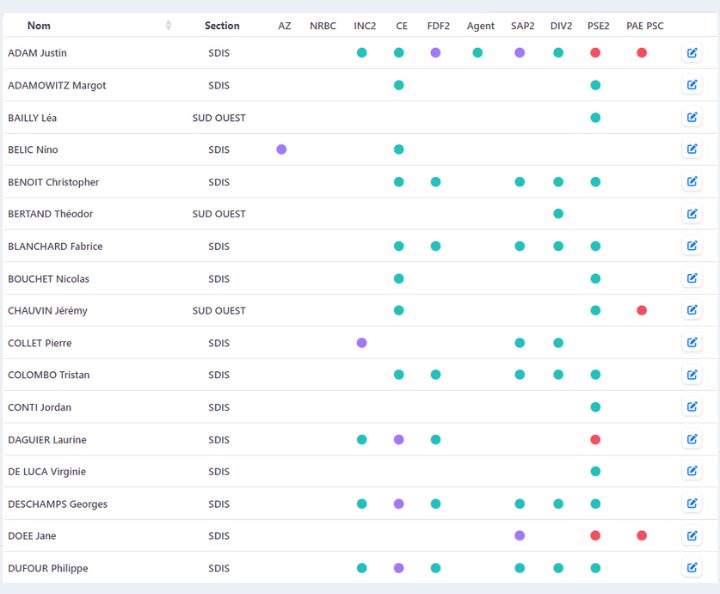The width and height of the screenshot is (720, 594).
Task: Select the SAP2 column header
Action: coord(523,26)
